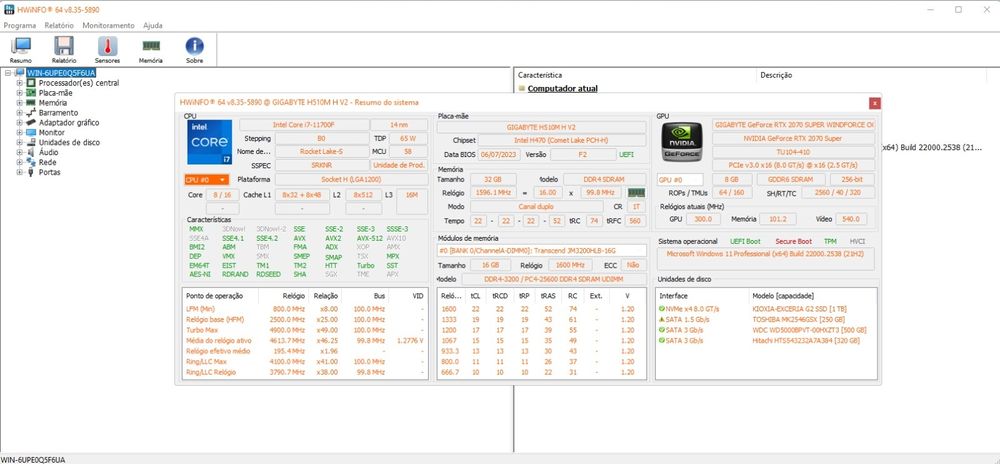The height and width of the screenshot is (464, 1000).
Task: Click the Adaptador gráfico tree icon
Action: tap(31, 122)
